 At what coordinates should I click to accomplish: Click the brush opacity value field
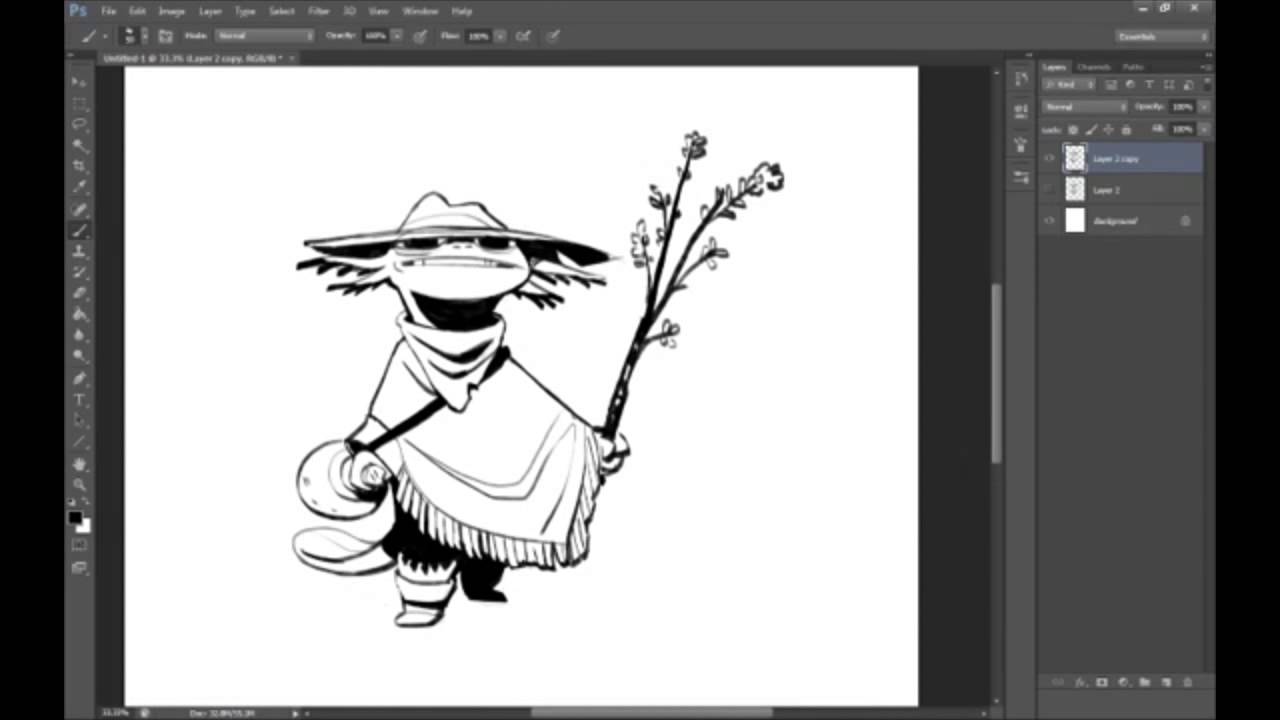375,36
